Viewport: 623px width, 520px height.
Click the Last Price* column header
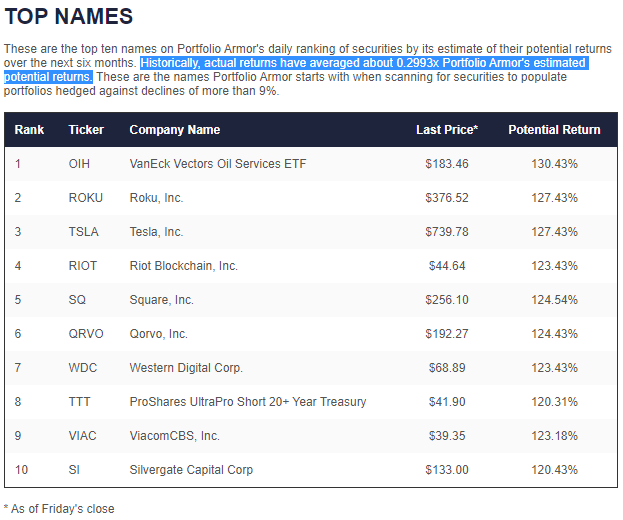pos(447,130)
